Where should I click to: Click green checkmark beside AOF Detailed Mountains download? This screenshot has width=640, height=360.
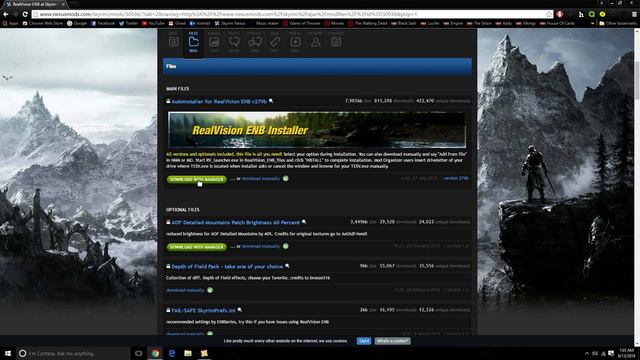[x=286, y=246]
